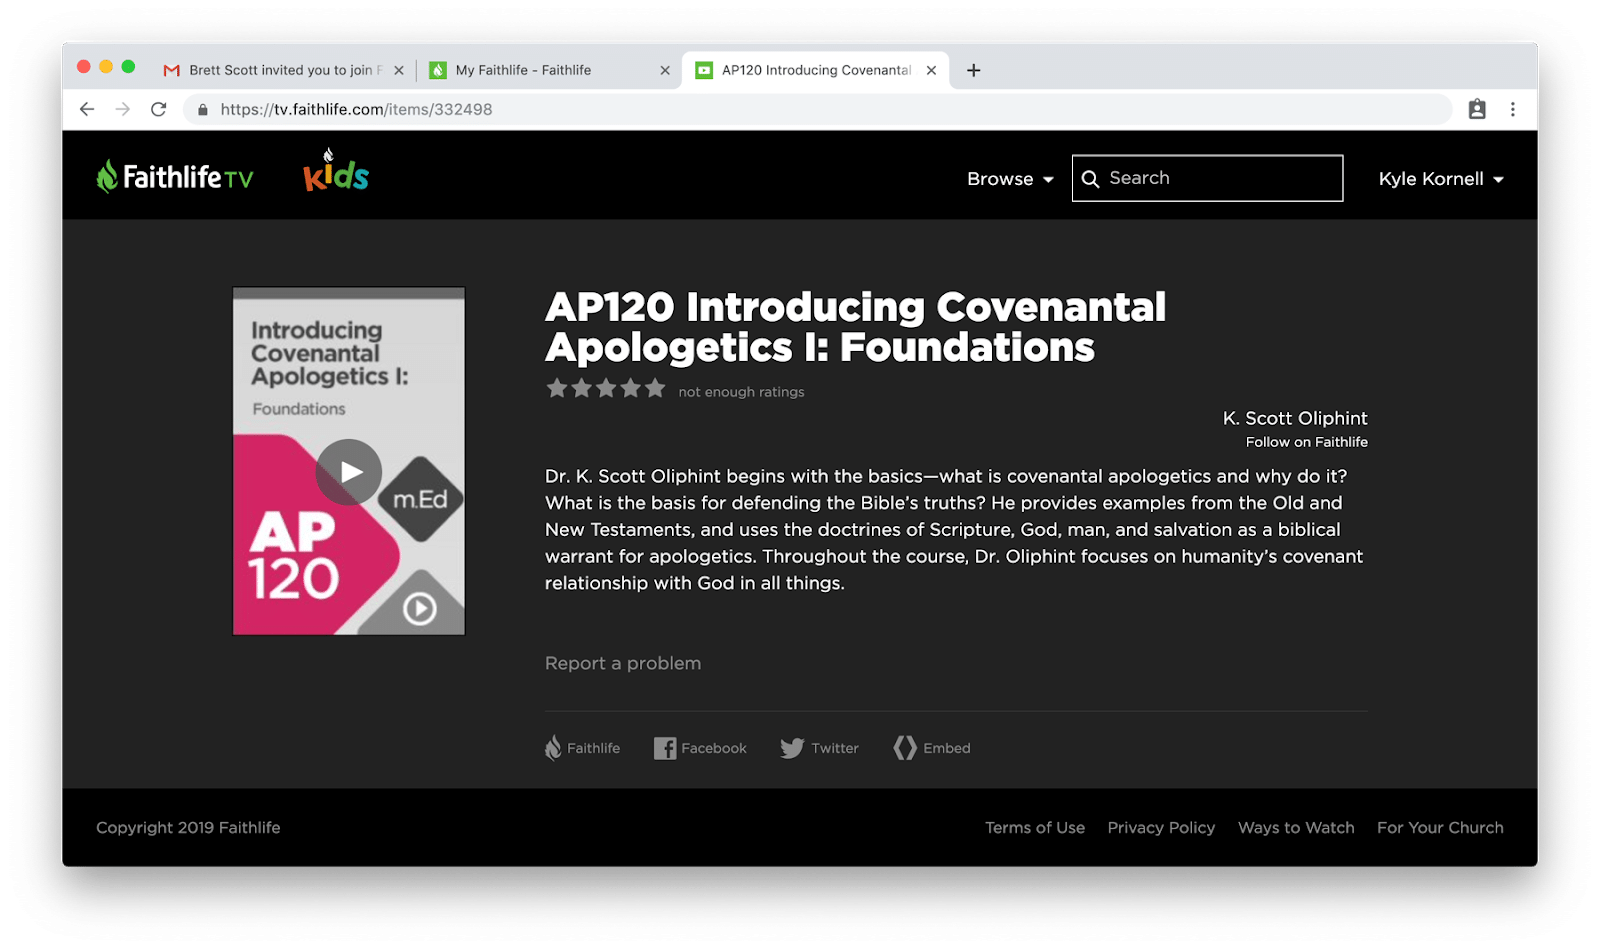Click Copyright 2019 Faithlife text
The height and width of the screenshot is (949, 1600).
click(188, 828)
